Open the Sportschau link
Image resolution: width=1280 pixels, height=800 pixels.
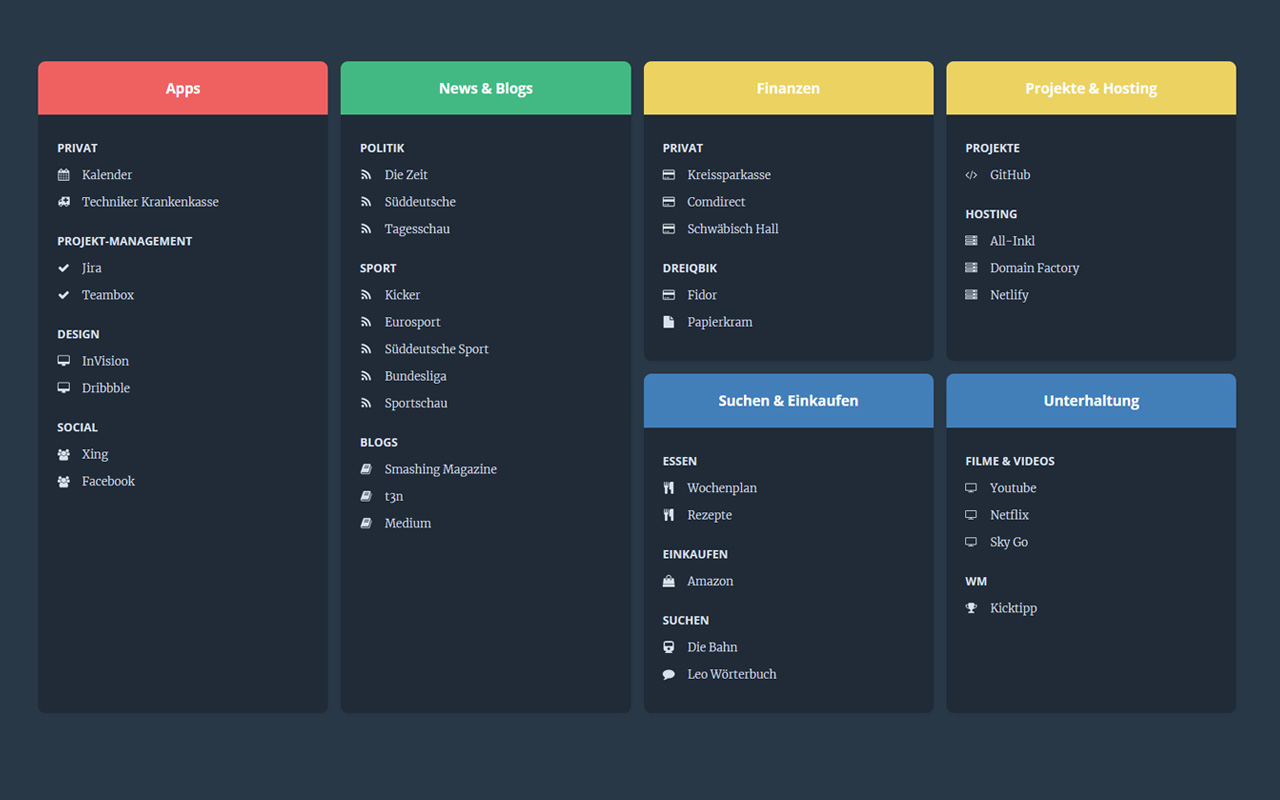(416, 403)
